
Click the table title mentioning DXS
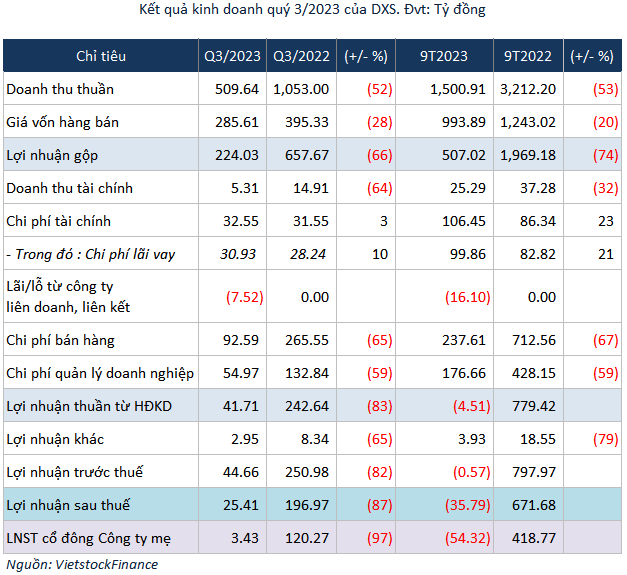[313, 11]
